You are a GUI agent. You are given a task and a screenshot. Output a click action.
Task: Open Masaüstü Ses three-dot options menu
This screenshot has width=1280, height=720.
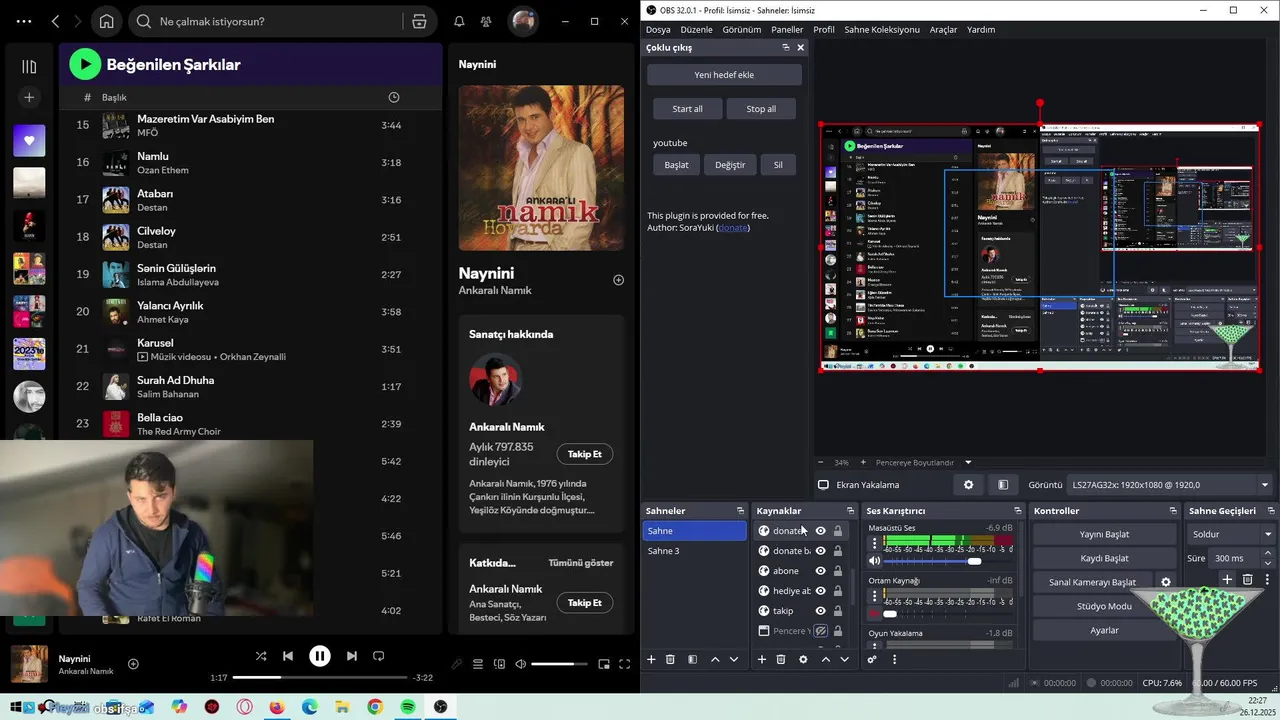875,543
